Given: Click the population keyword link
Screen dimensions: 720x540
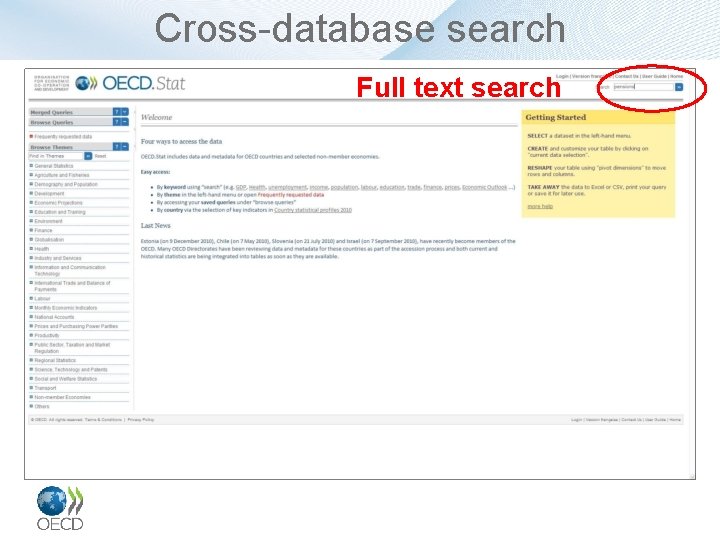Looking at the screenshot, I should [x=344, y=187].
